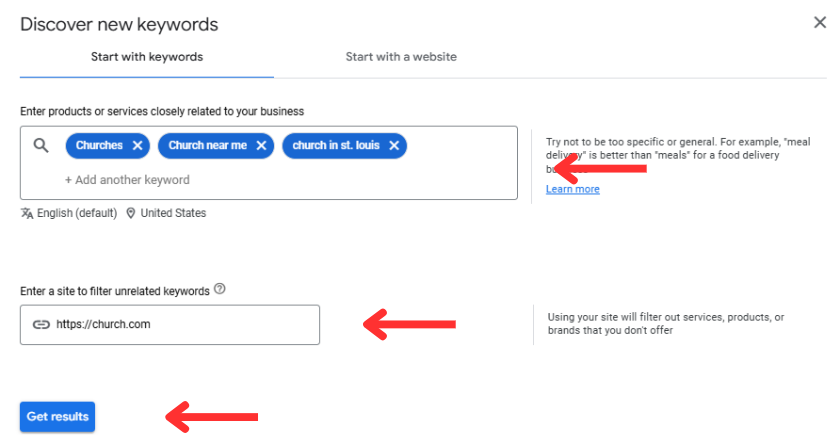Delete the church in st. louis chip
The image size is (840, 439).
(394, 146)
